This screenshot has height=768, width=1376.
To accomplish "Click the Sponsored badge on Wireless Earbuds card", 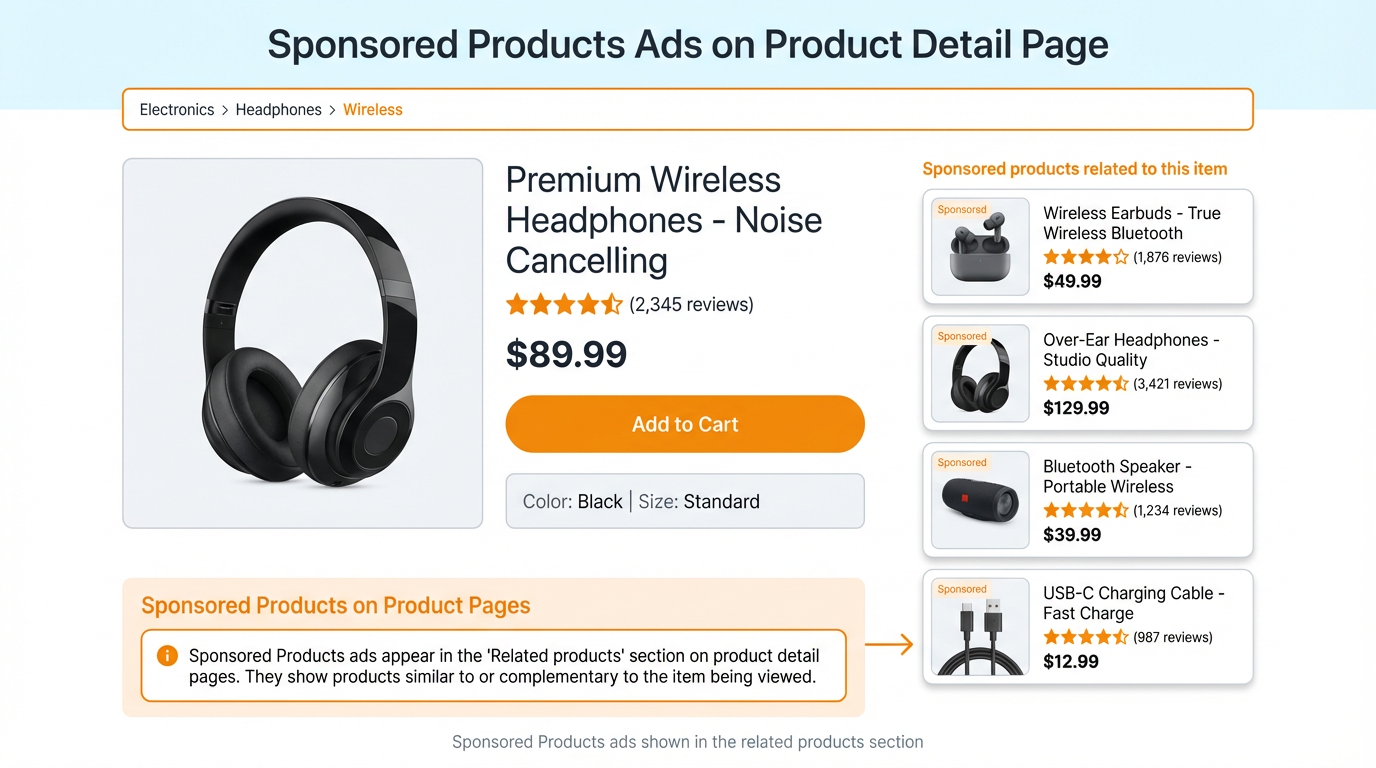I will [961, 209].
